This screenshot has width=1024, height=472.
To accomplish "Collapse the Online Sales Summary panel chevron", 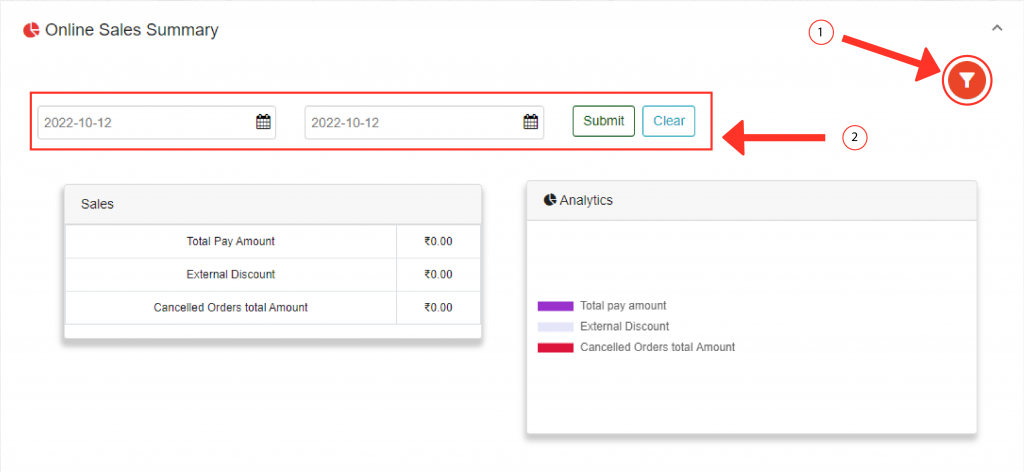I will (996, 28).
